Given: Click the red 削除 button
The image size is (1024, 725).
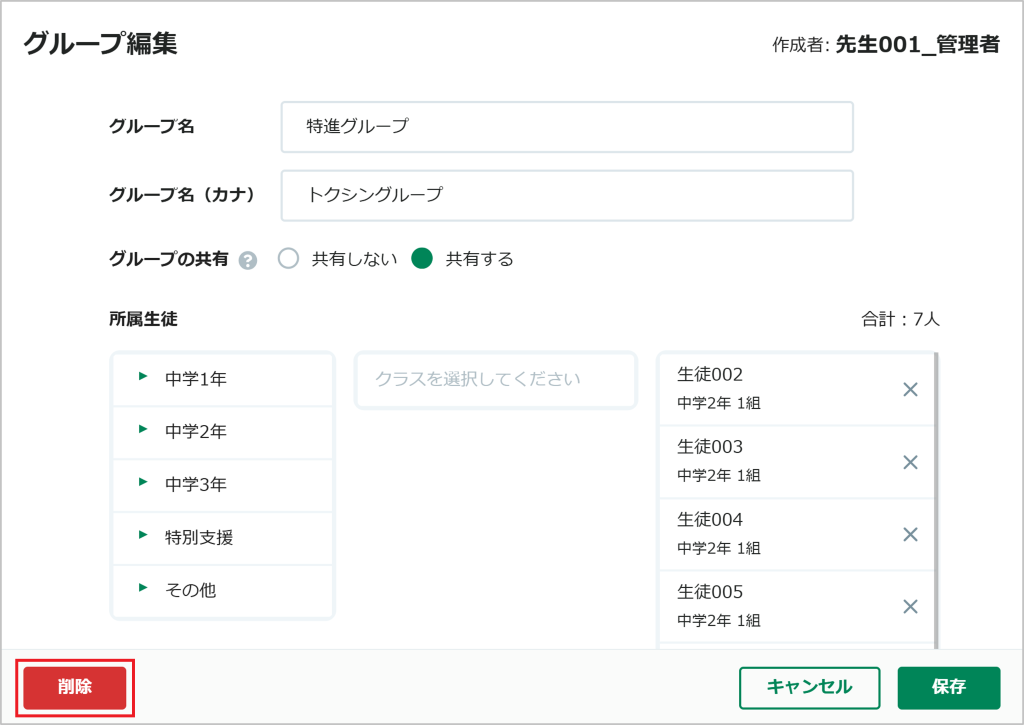Looking at the screenshot, I should tap(74, 687).
